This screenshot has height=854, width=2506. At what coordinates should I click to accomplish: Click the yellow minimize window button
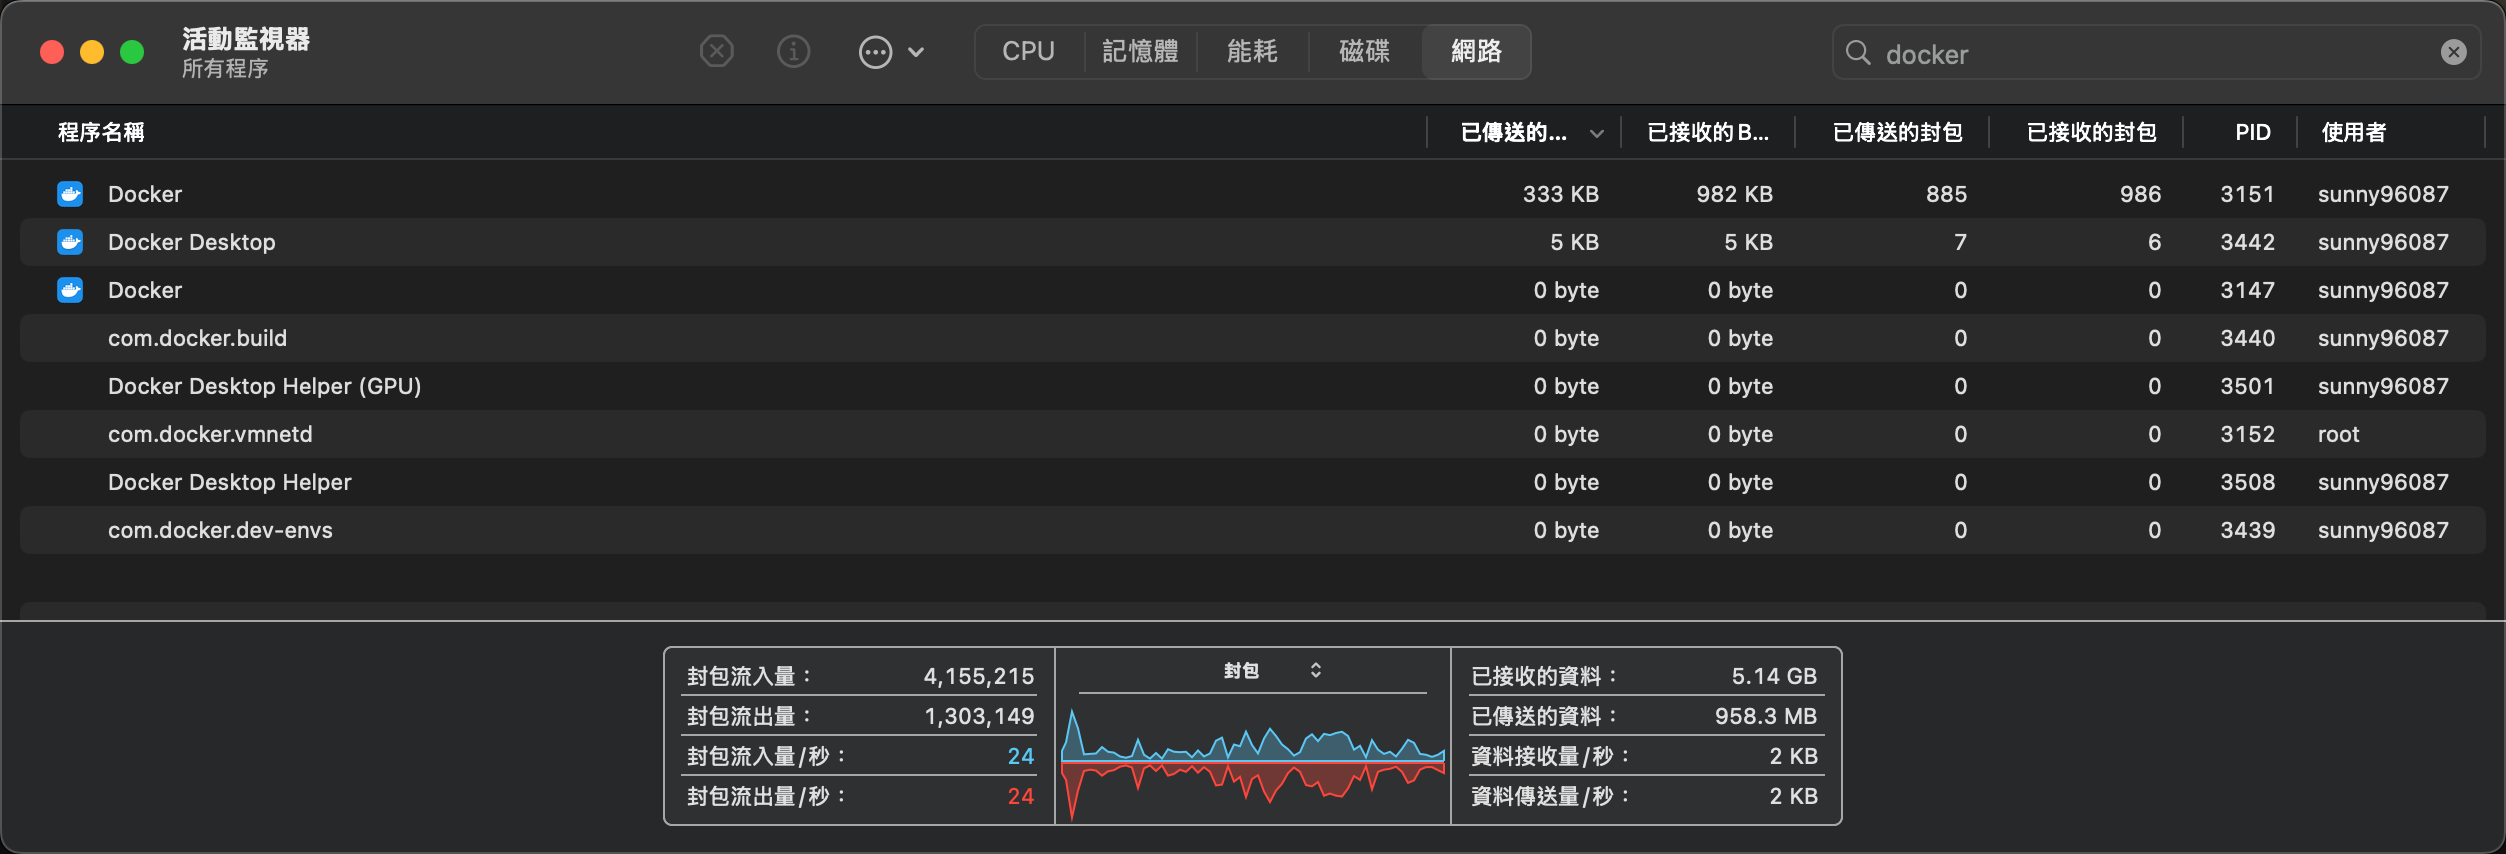coord(92,52)
